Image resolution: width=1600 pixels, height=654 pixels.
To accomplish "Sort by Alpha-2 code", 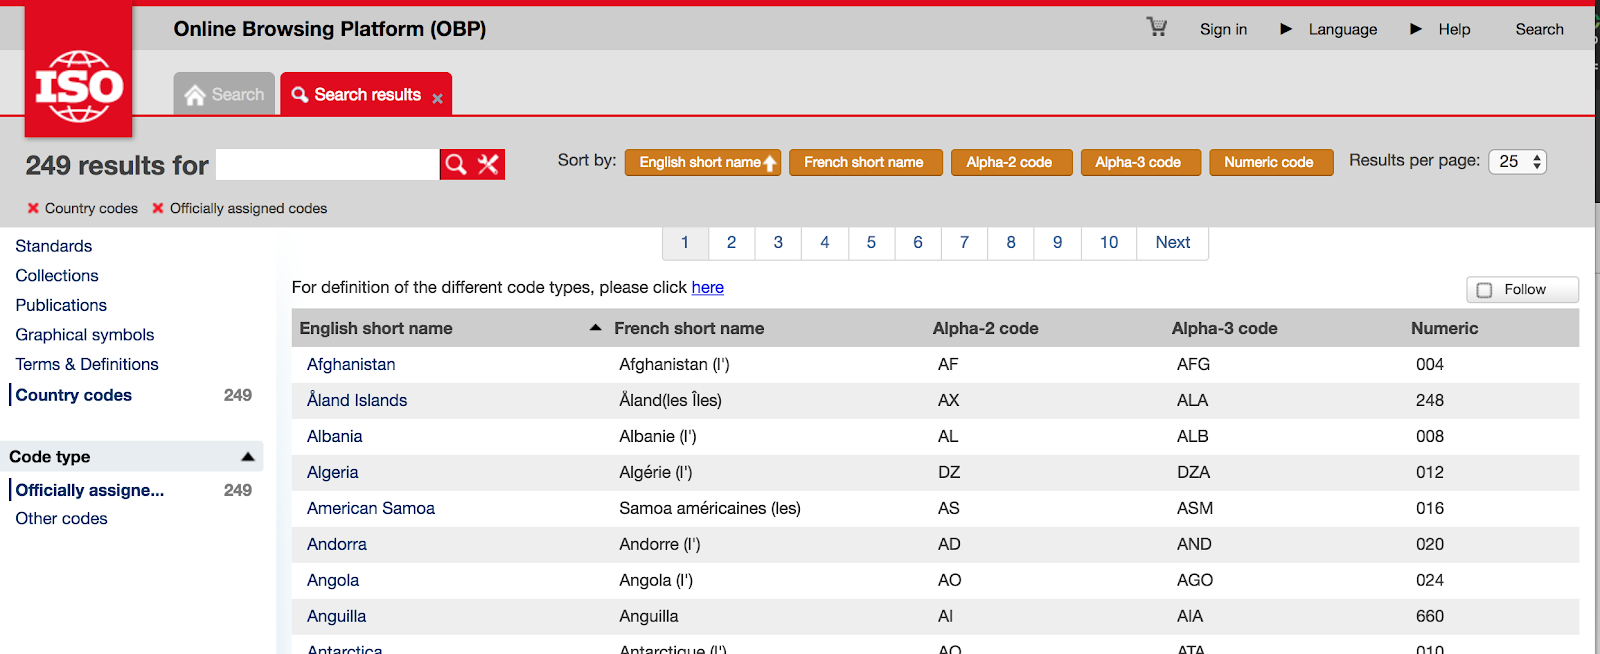I will coord(1011,162).
